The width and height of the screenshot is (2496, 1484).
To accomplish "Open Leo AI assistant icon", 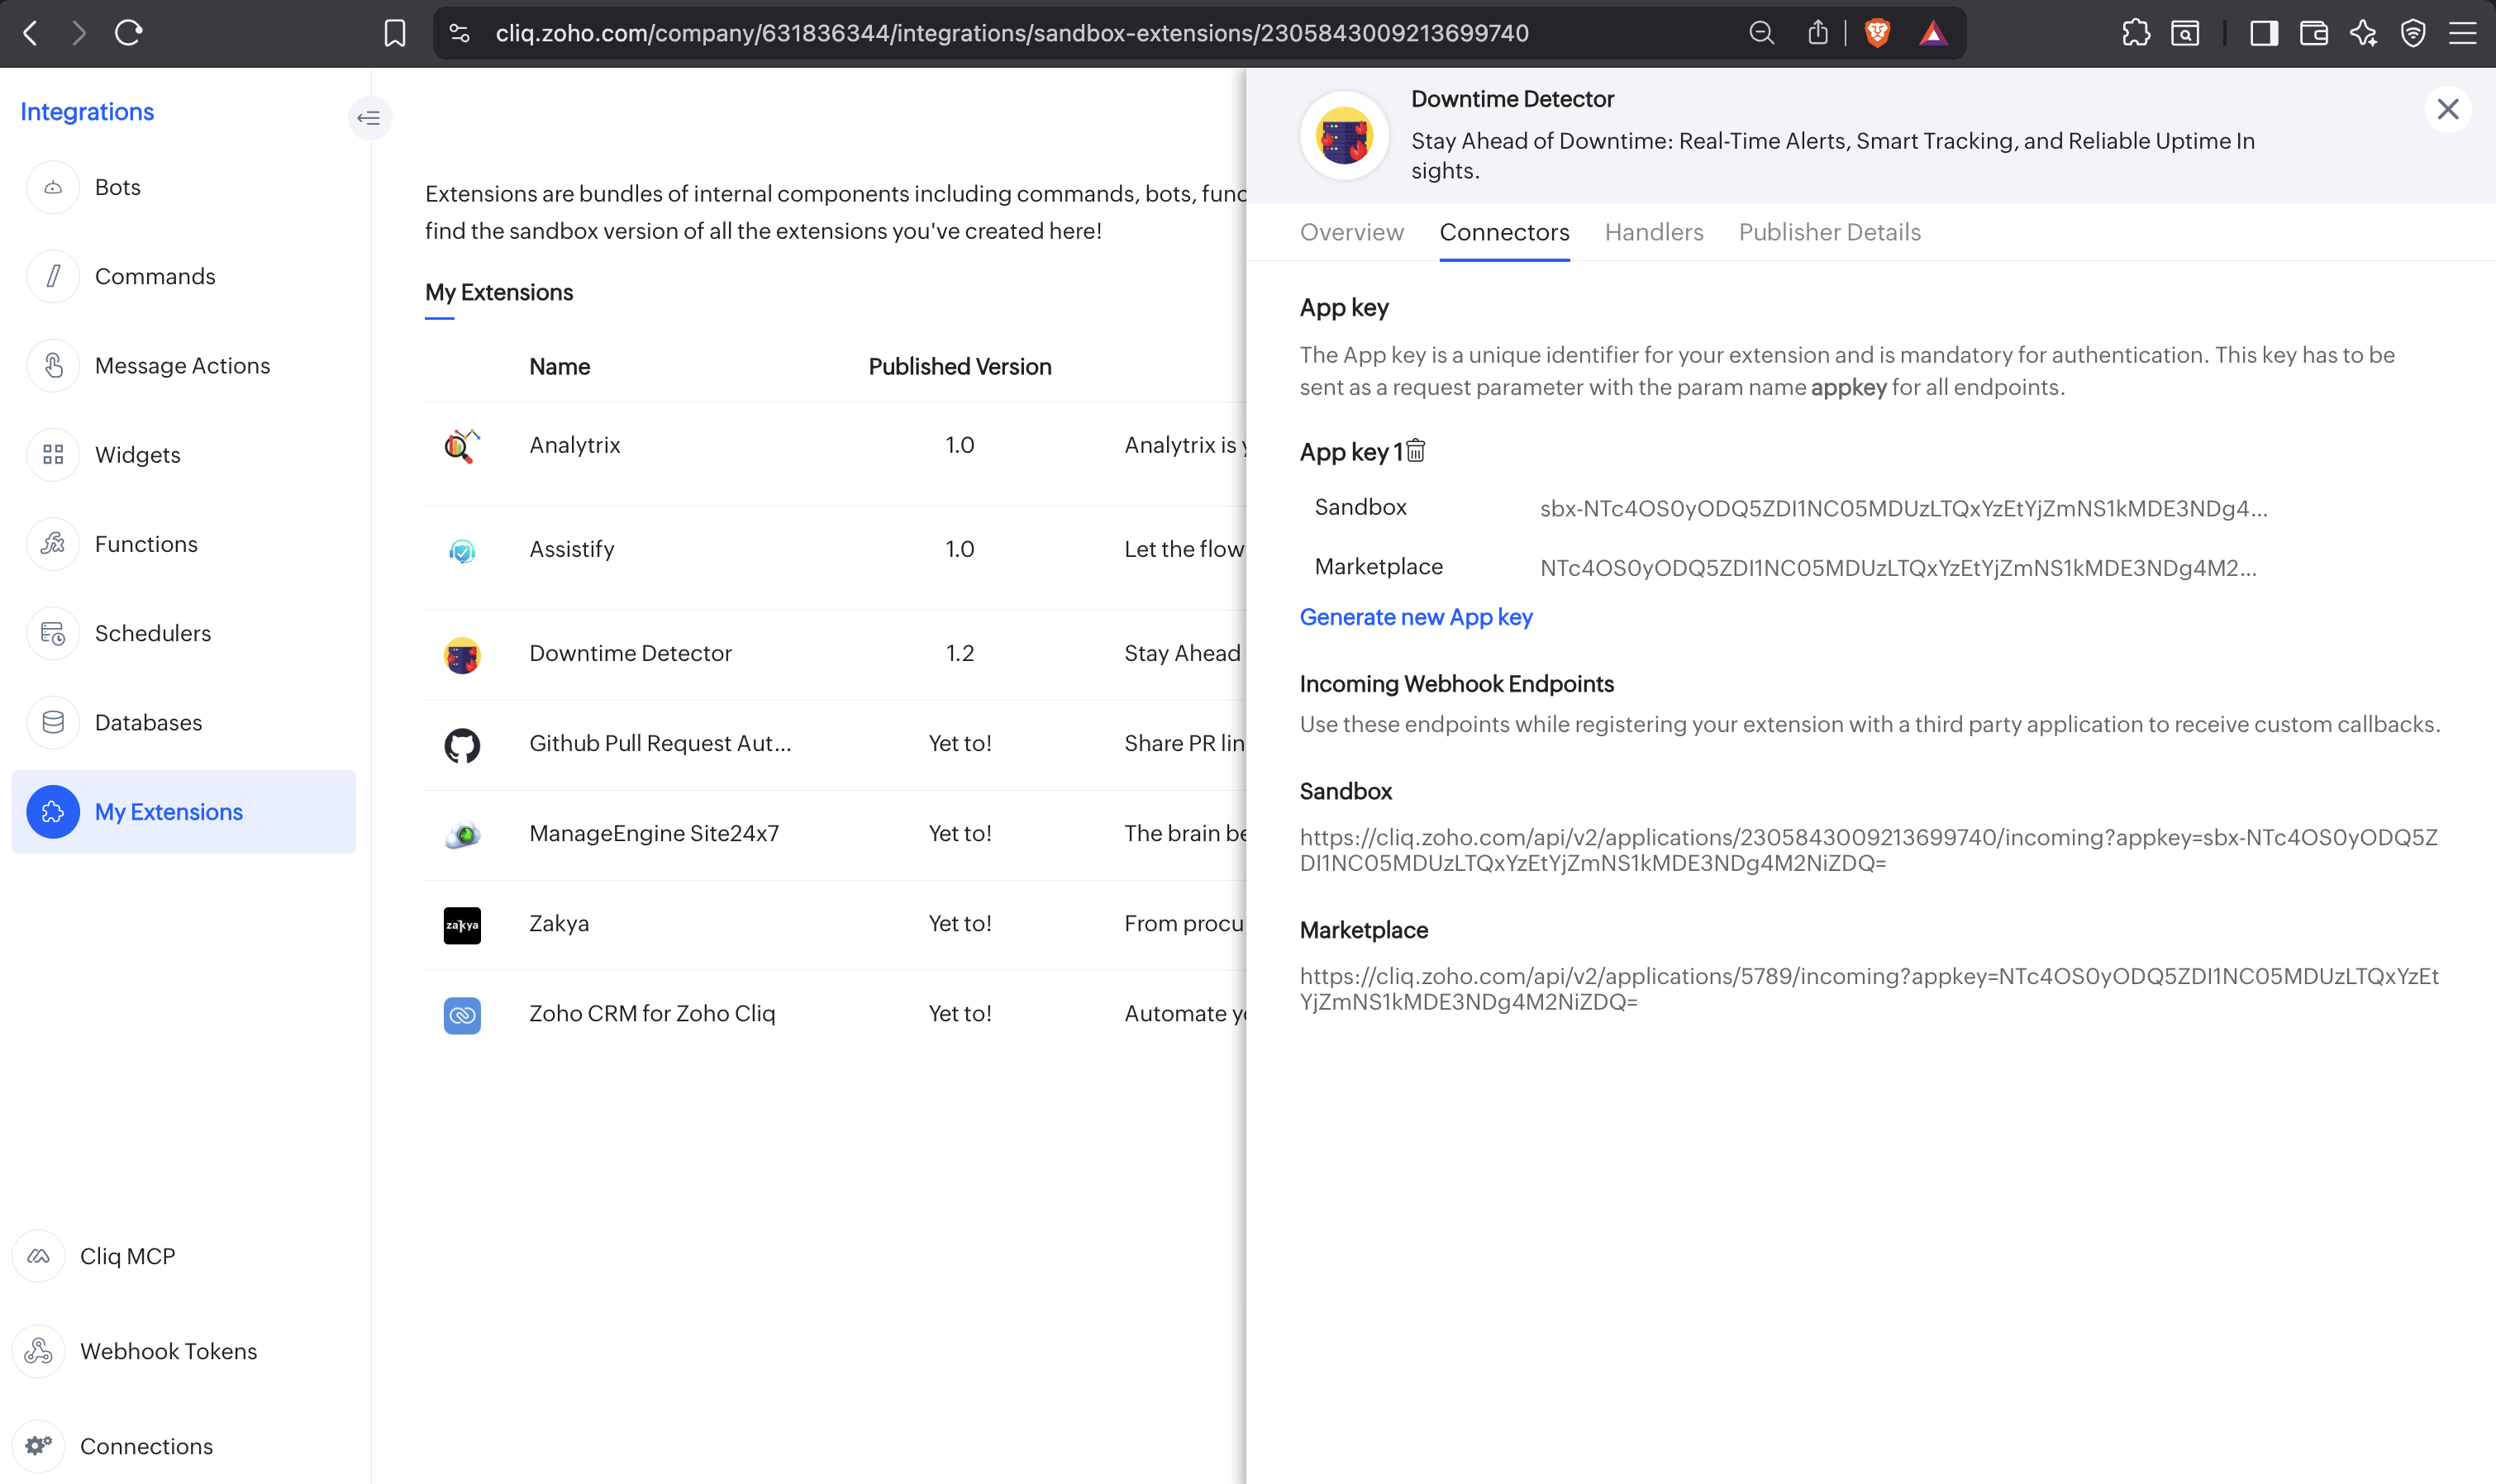I will 2363,33.
